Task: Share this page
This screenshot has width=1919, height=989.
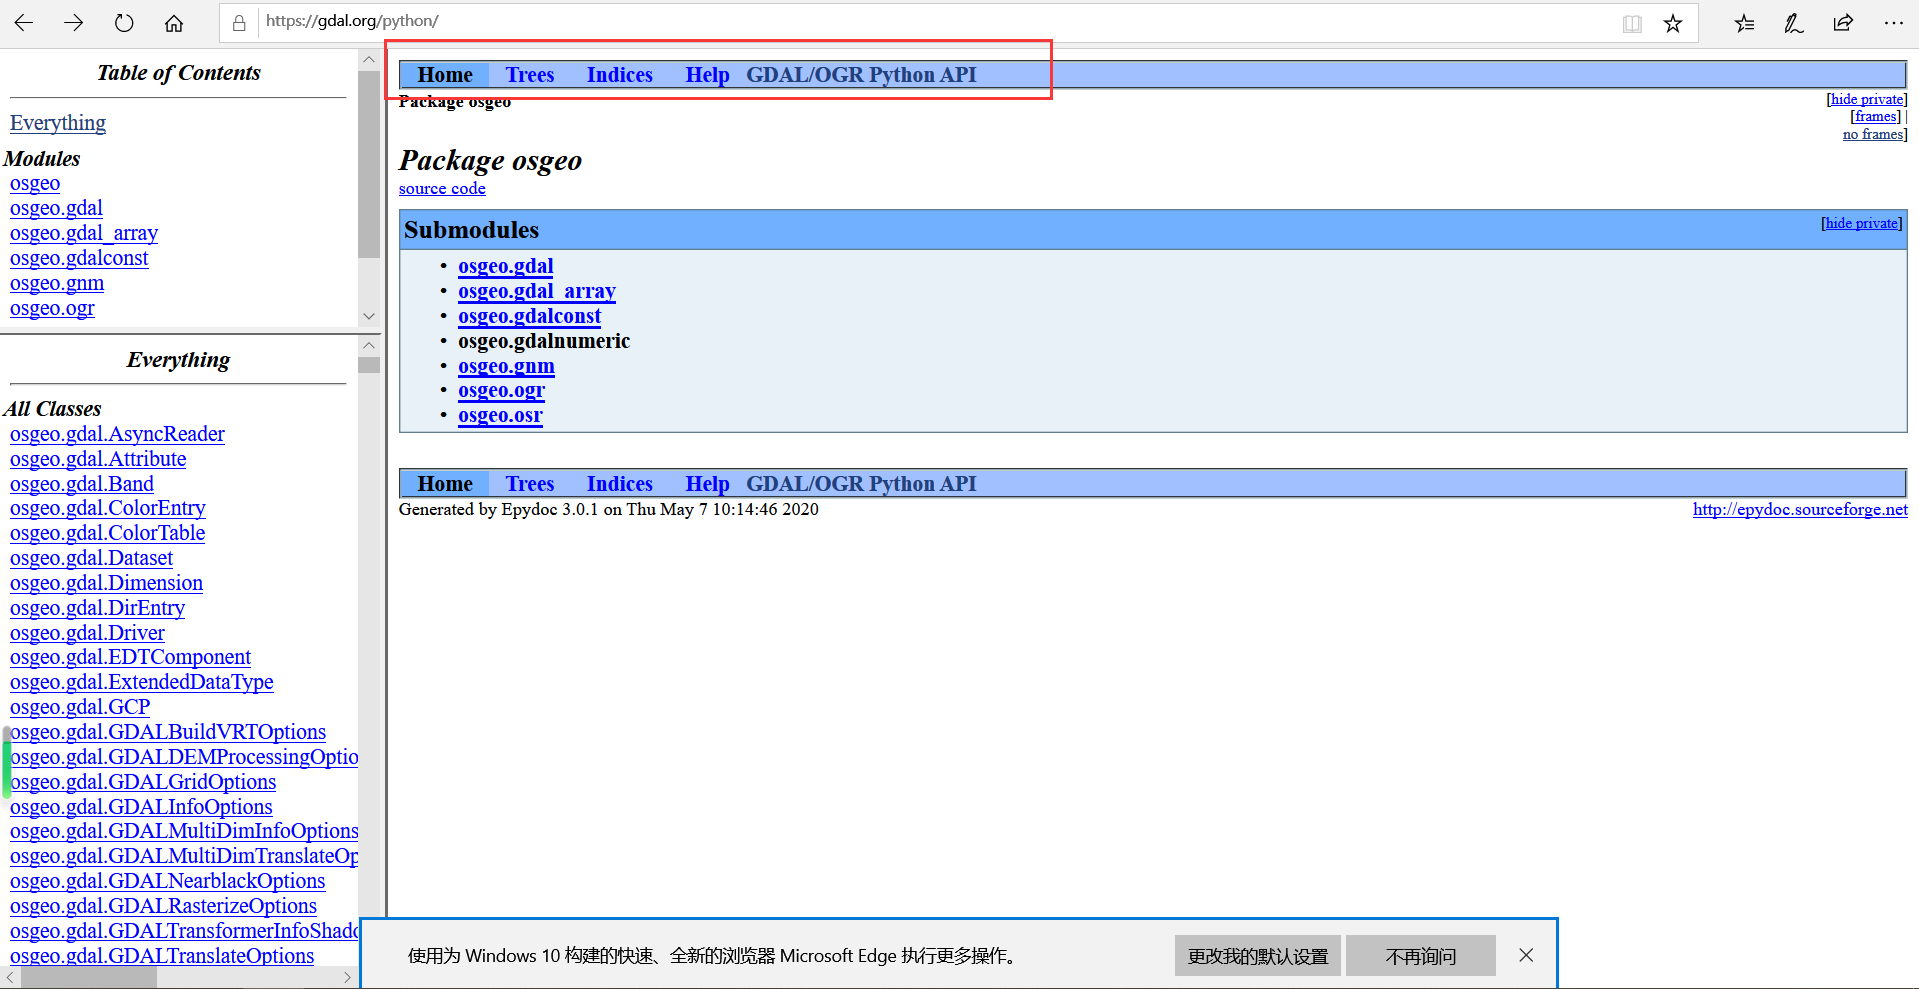Action: click(1843, 22)
